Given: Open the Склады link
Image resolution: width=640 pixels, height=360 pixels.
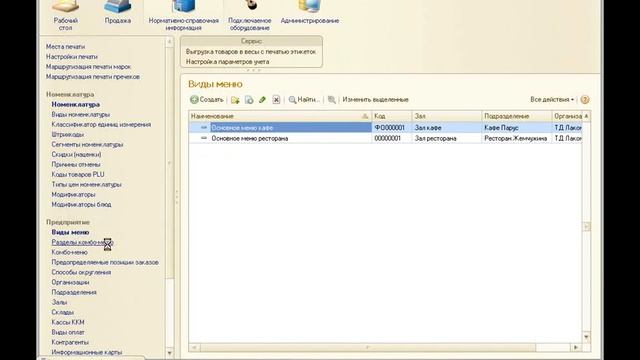Looking at the screenshot, I should tap(62, 312).
